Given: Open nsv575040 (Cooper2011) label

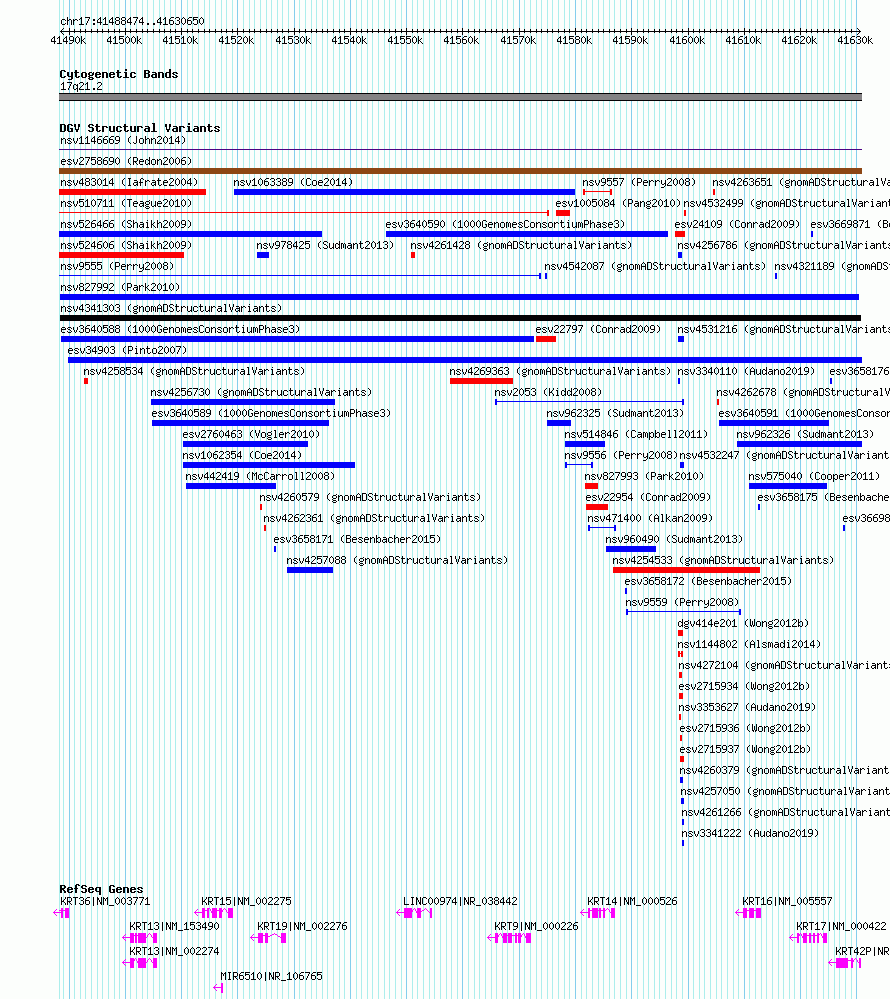Looking at the screenshot, I should [814, 477].
